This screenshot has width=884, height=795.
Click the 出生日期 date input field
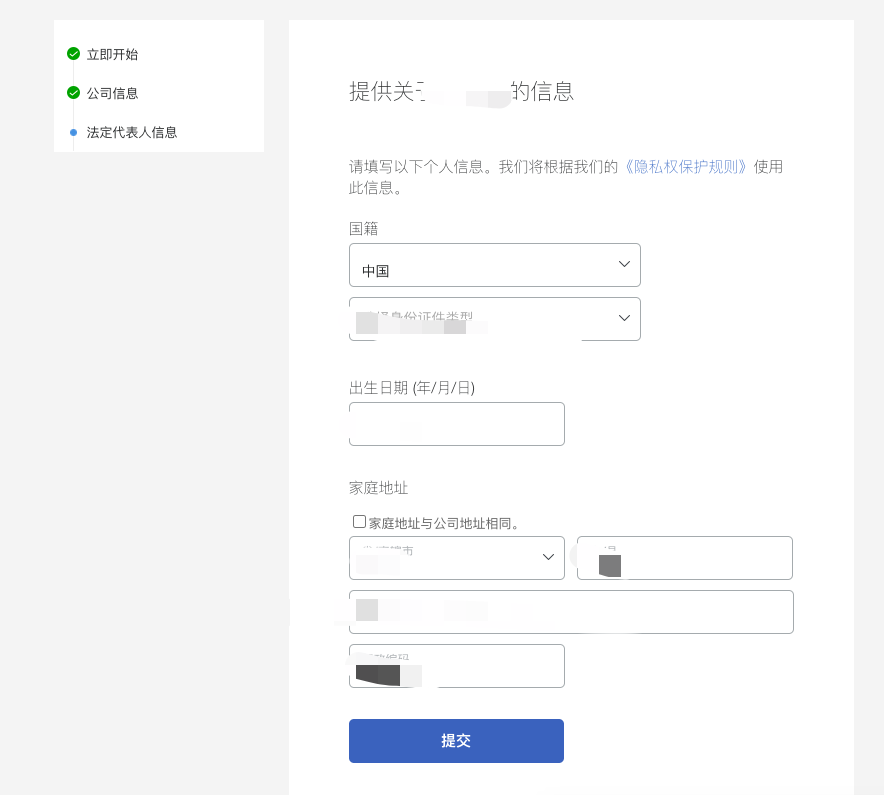456,423
